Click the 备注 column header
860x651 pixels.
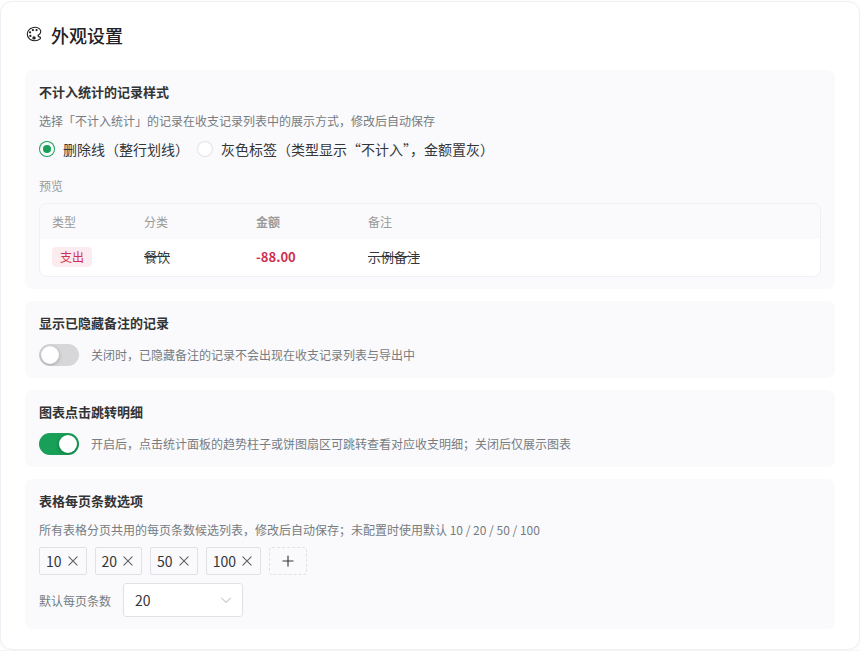coord(380,222)
